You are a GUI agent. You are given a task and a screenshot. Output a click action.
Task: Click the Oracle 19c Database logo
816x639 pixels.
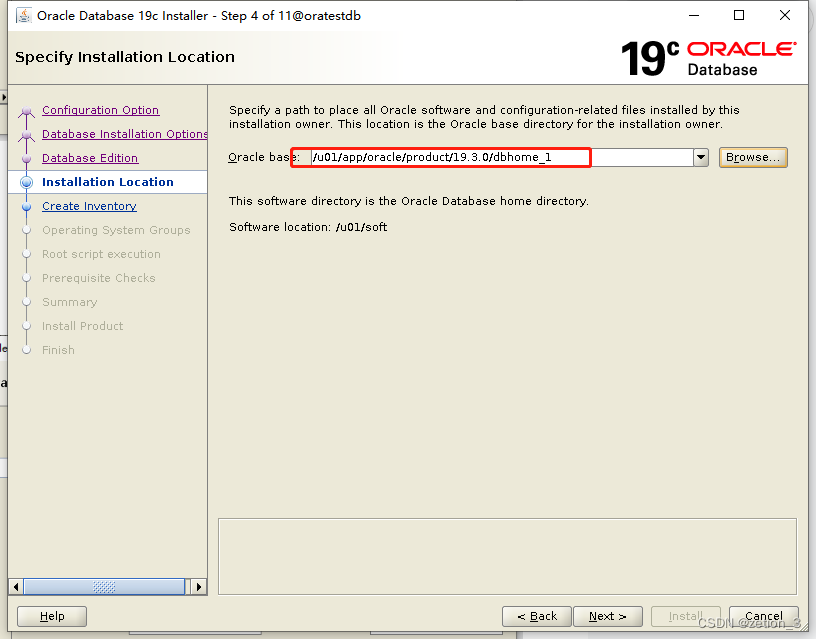[x=708, y=58]
